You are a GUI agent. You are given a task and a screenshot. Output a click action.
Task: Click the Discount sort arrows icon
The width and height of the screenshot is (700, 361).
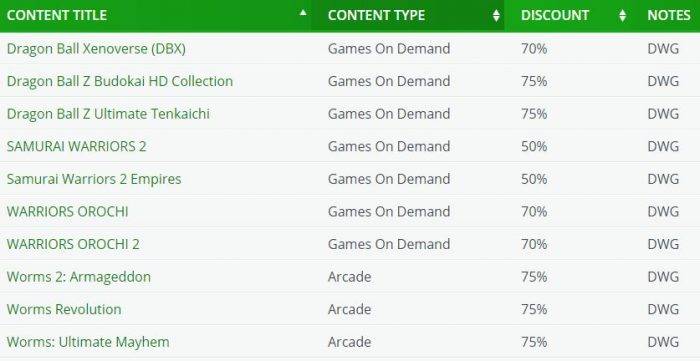622,16
